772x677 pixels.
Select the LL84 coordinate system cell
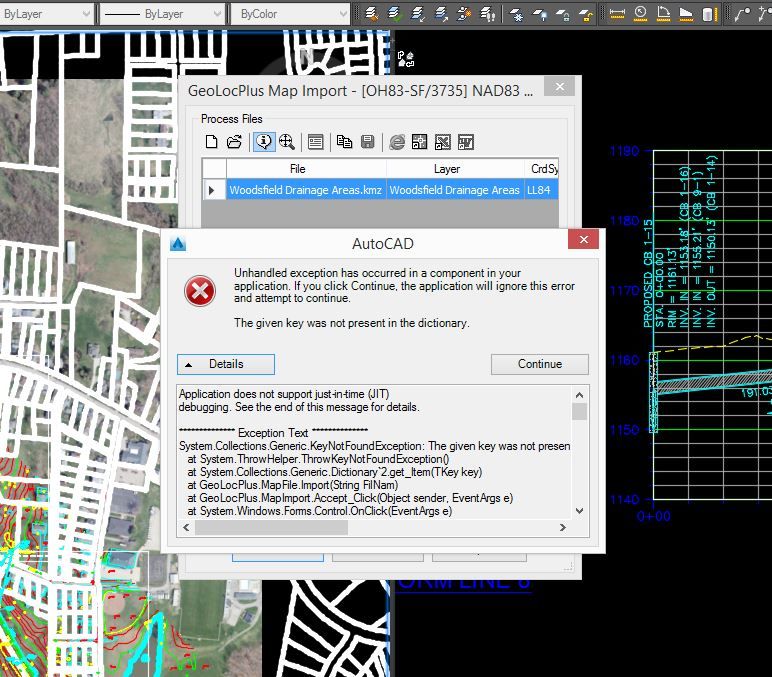click(542, 190)
